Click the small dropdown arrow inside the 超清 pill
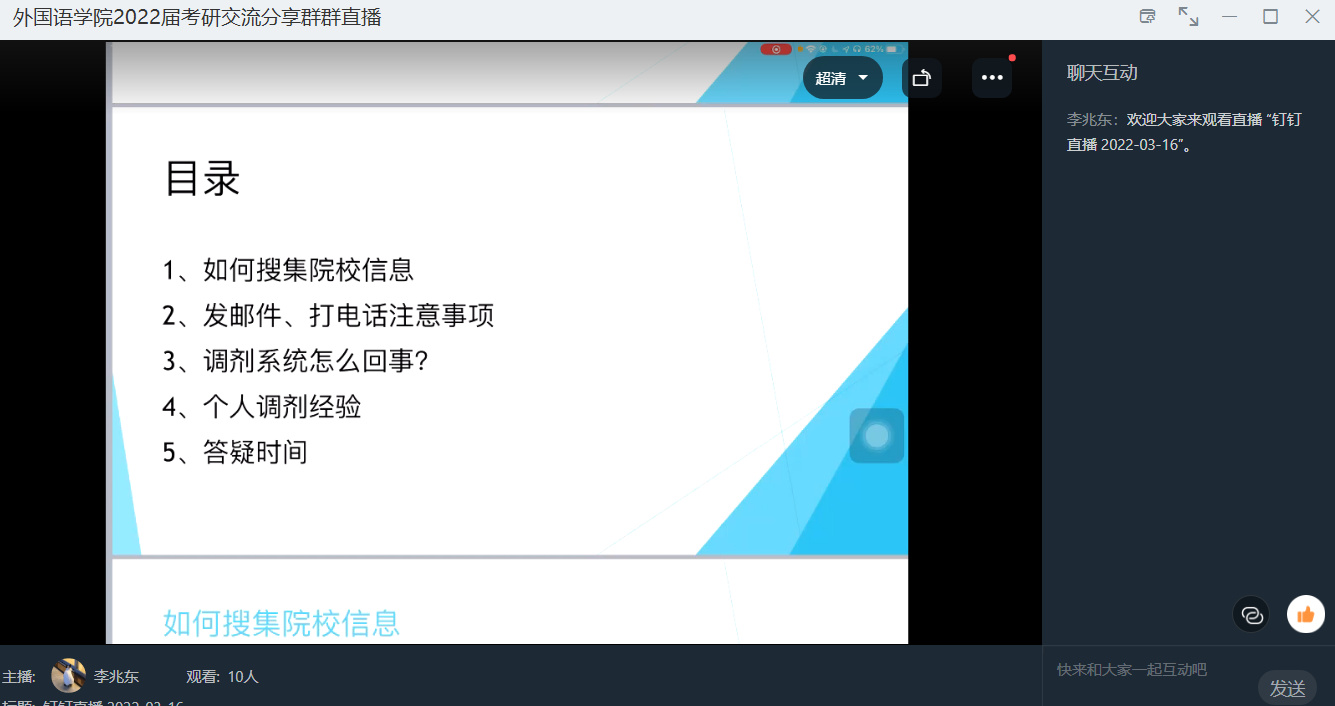The height and width of the screenshot is (706, 1335). point(863,78)
